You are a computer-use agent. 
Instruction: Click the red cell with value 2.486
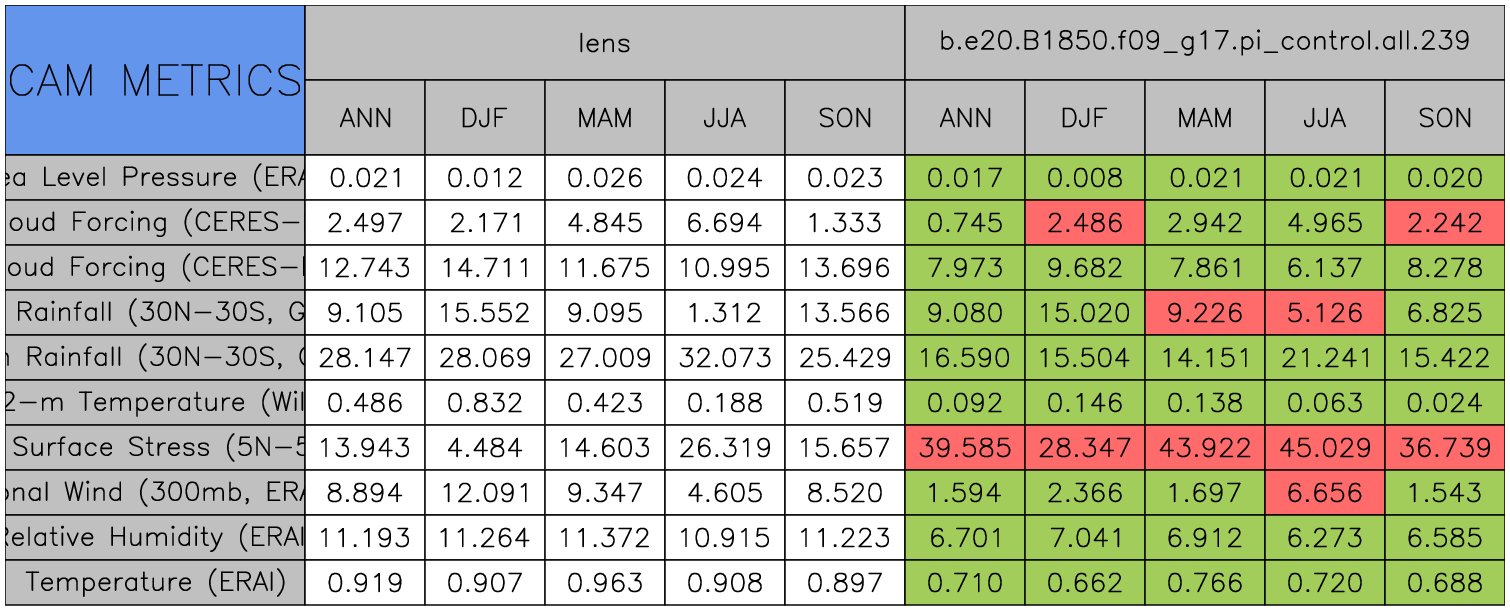tap(1085, 223)
